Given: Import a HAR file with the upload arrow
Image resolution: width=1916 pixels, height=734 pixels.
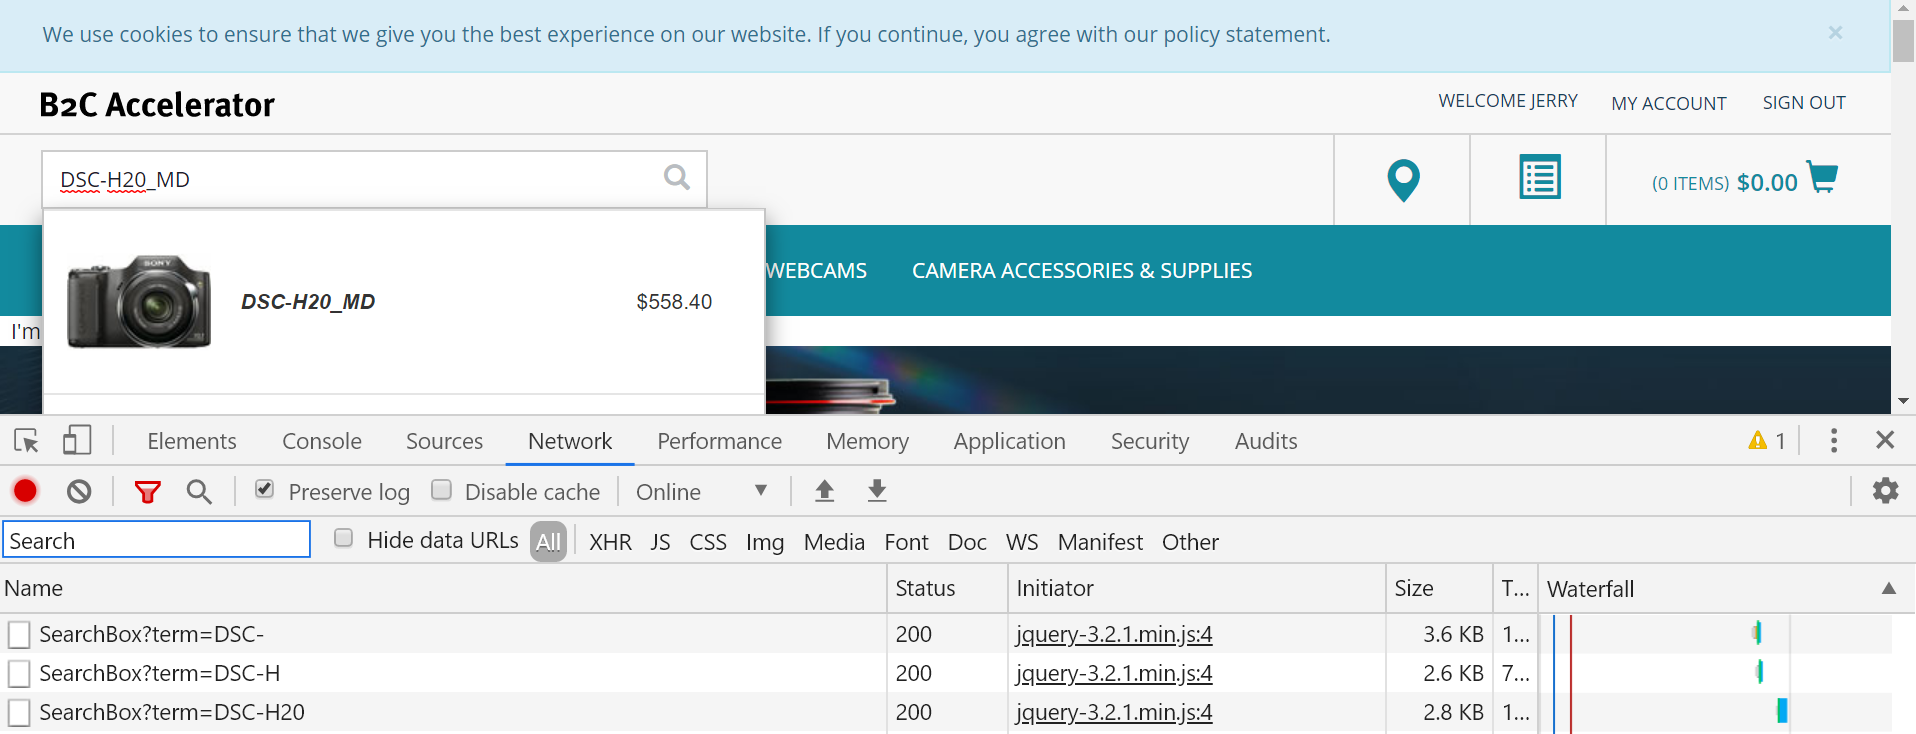Looking at the screenshot, I should pos(824,491).
